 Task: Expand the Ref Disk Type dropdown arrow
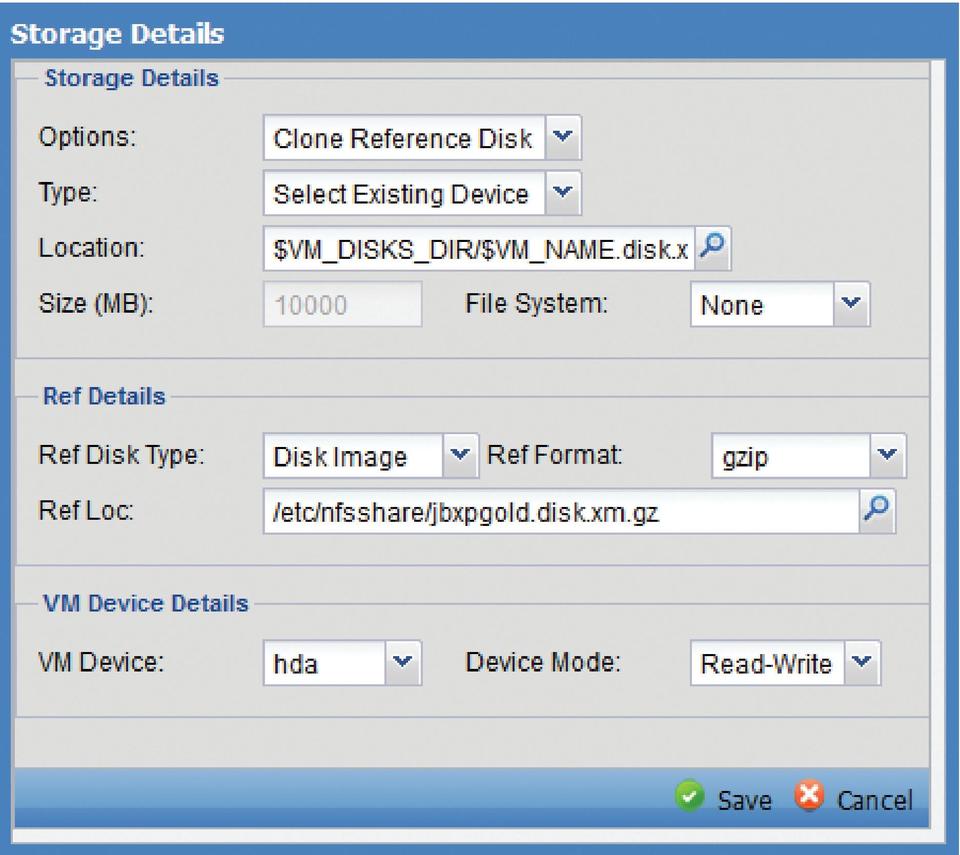coord(459,456)
